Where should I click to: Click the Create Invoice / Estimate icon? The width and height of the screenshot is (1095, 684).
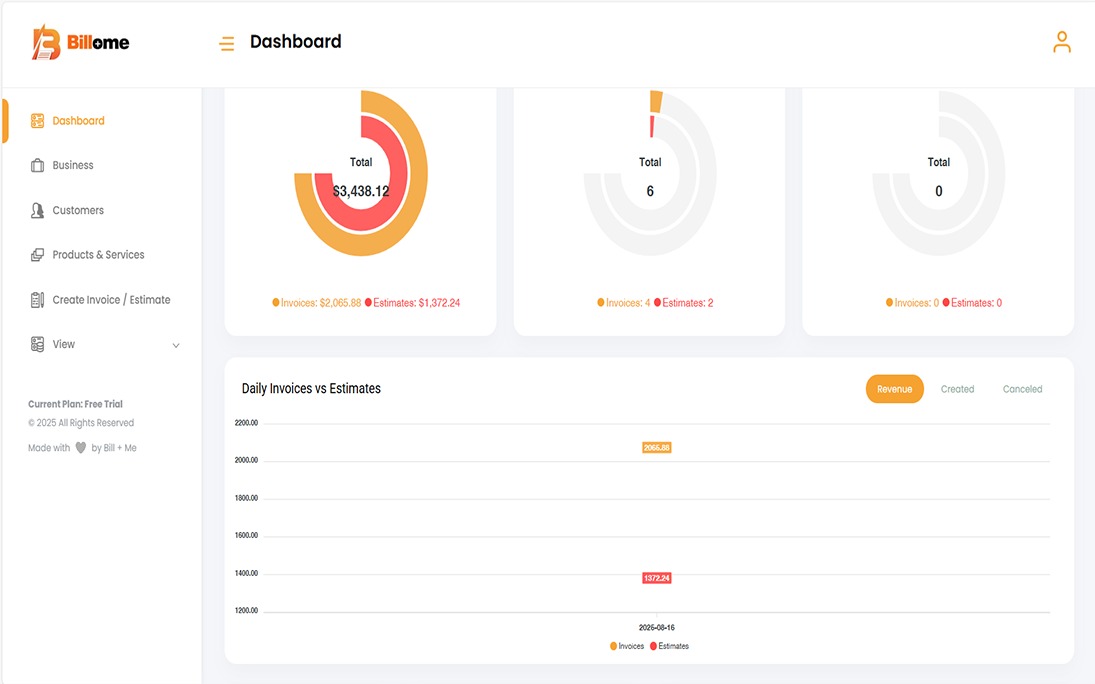pos(38,300)
